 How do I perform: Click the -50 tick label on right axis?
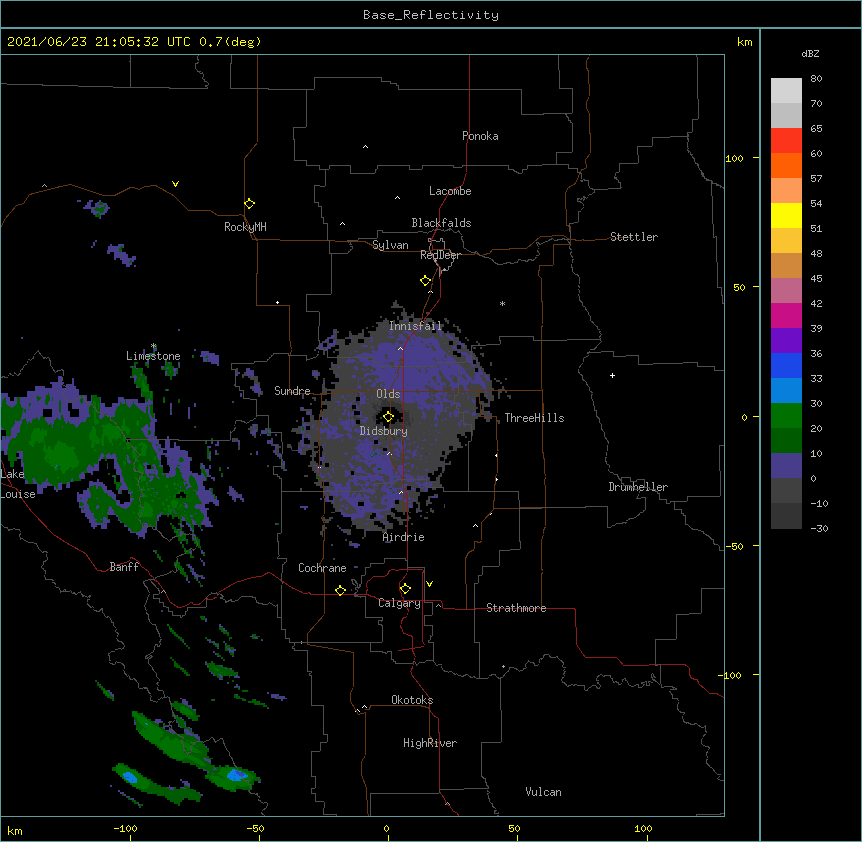coord(734,546)
